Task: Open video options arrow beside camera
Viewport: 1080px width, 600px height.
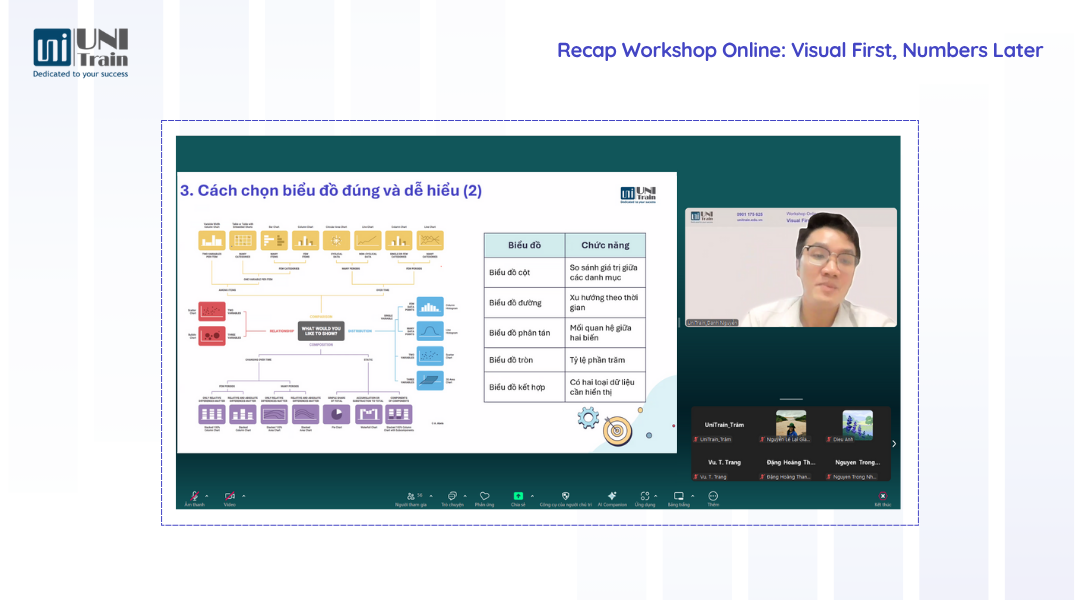Action: click(244, 496)
